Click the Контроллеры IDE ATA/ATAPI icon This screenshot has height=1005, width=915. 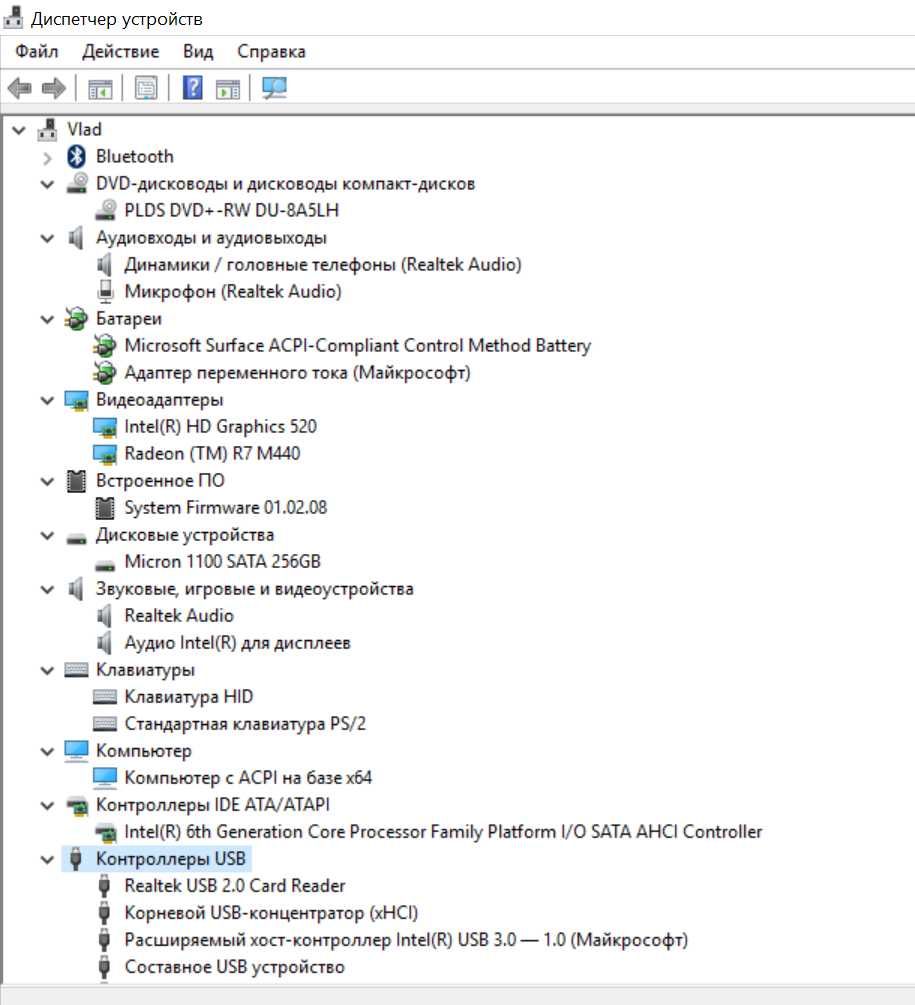point(77,806)
